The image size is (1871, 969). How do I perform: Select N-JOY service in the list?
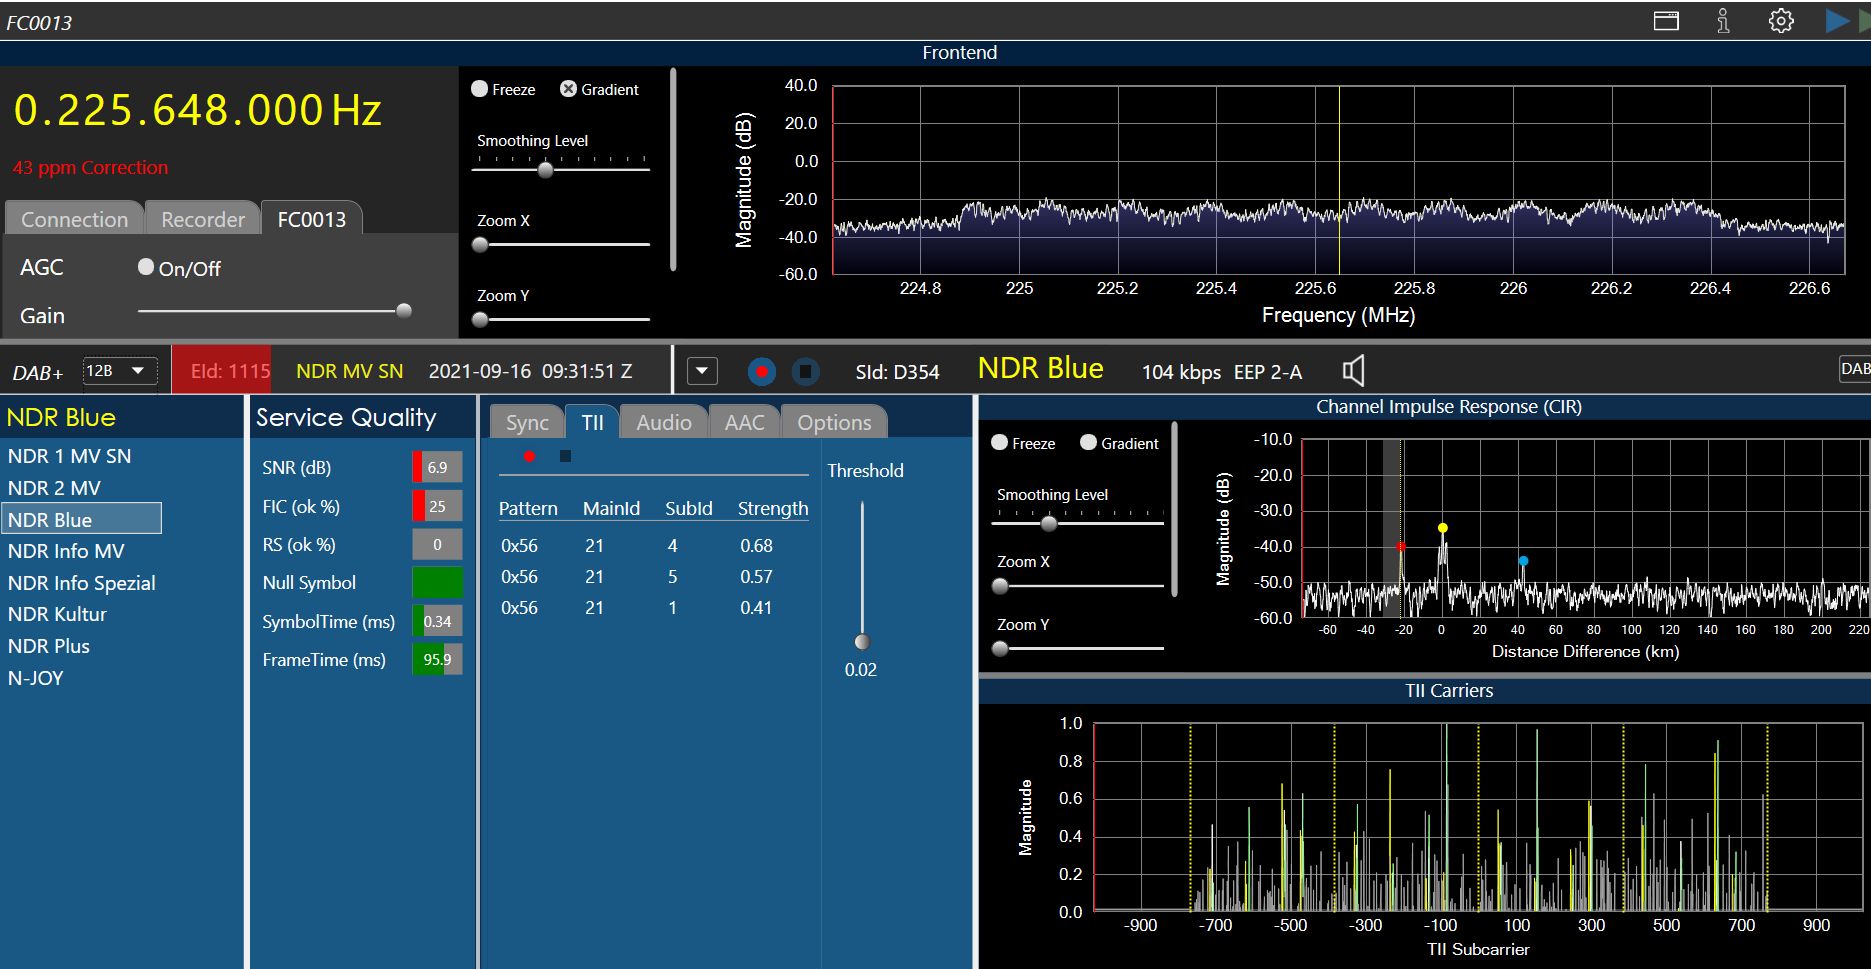[x=36, y=678]
